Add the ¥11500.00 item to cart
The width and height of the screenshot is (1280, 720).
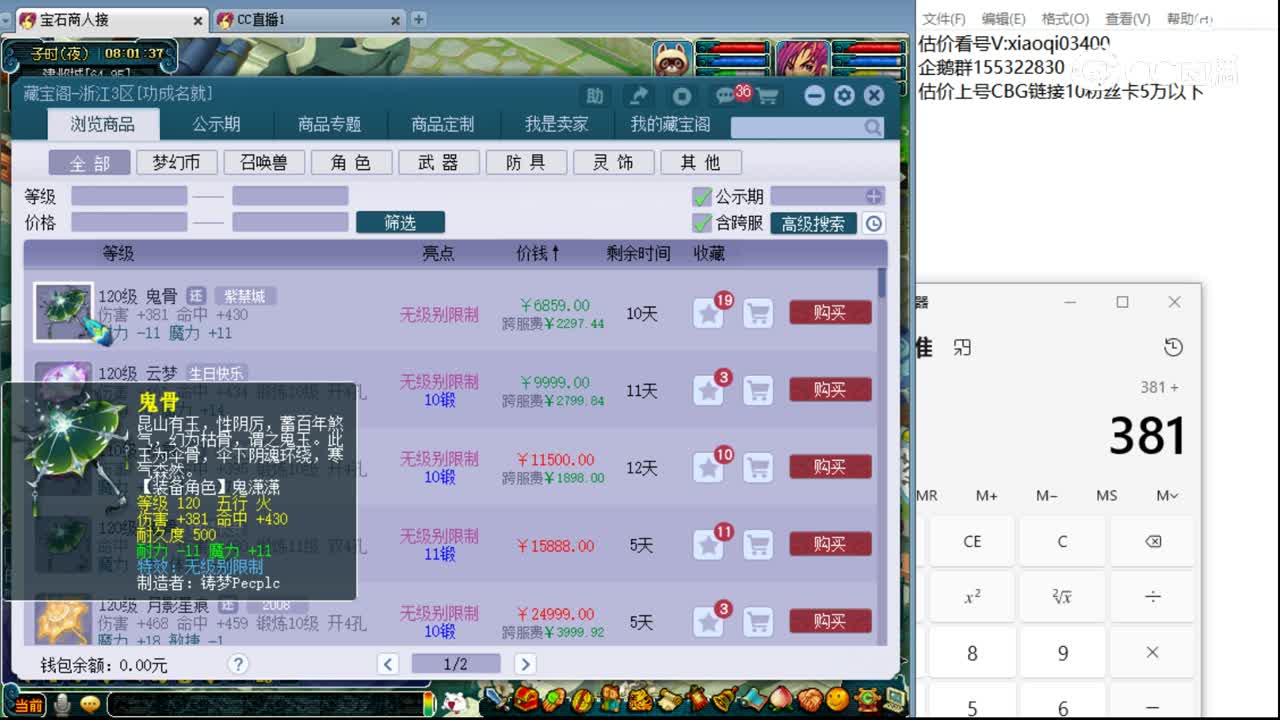[x=759, y=467]
